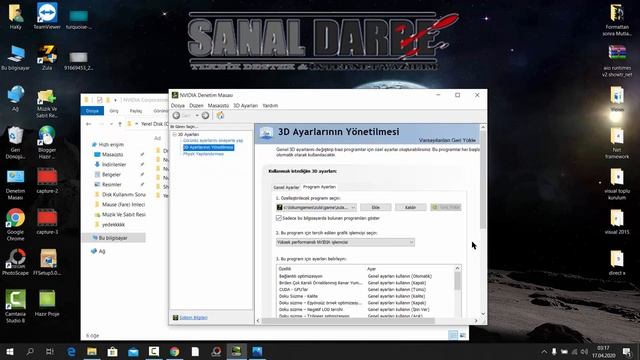Click taskbar search icon
The image size is (640, 360).
[30, 351]
